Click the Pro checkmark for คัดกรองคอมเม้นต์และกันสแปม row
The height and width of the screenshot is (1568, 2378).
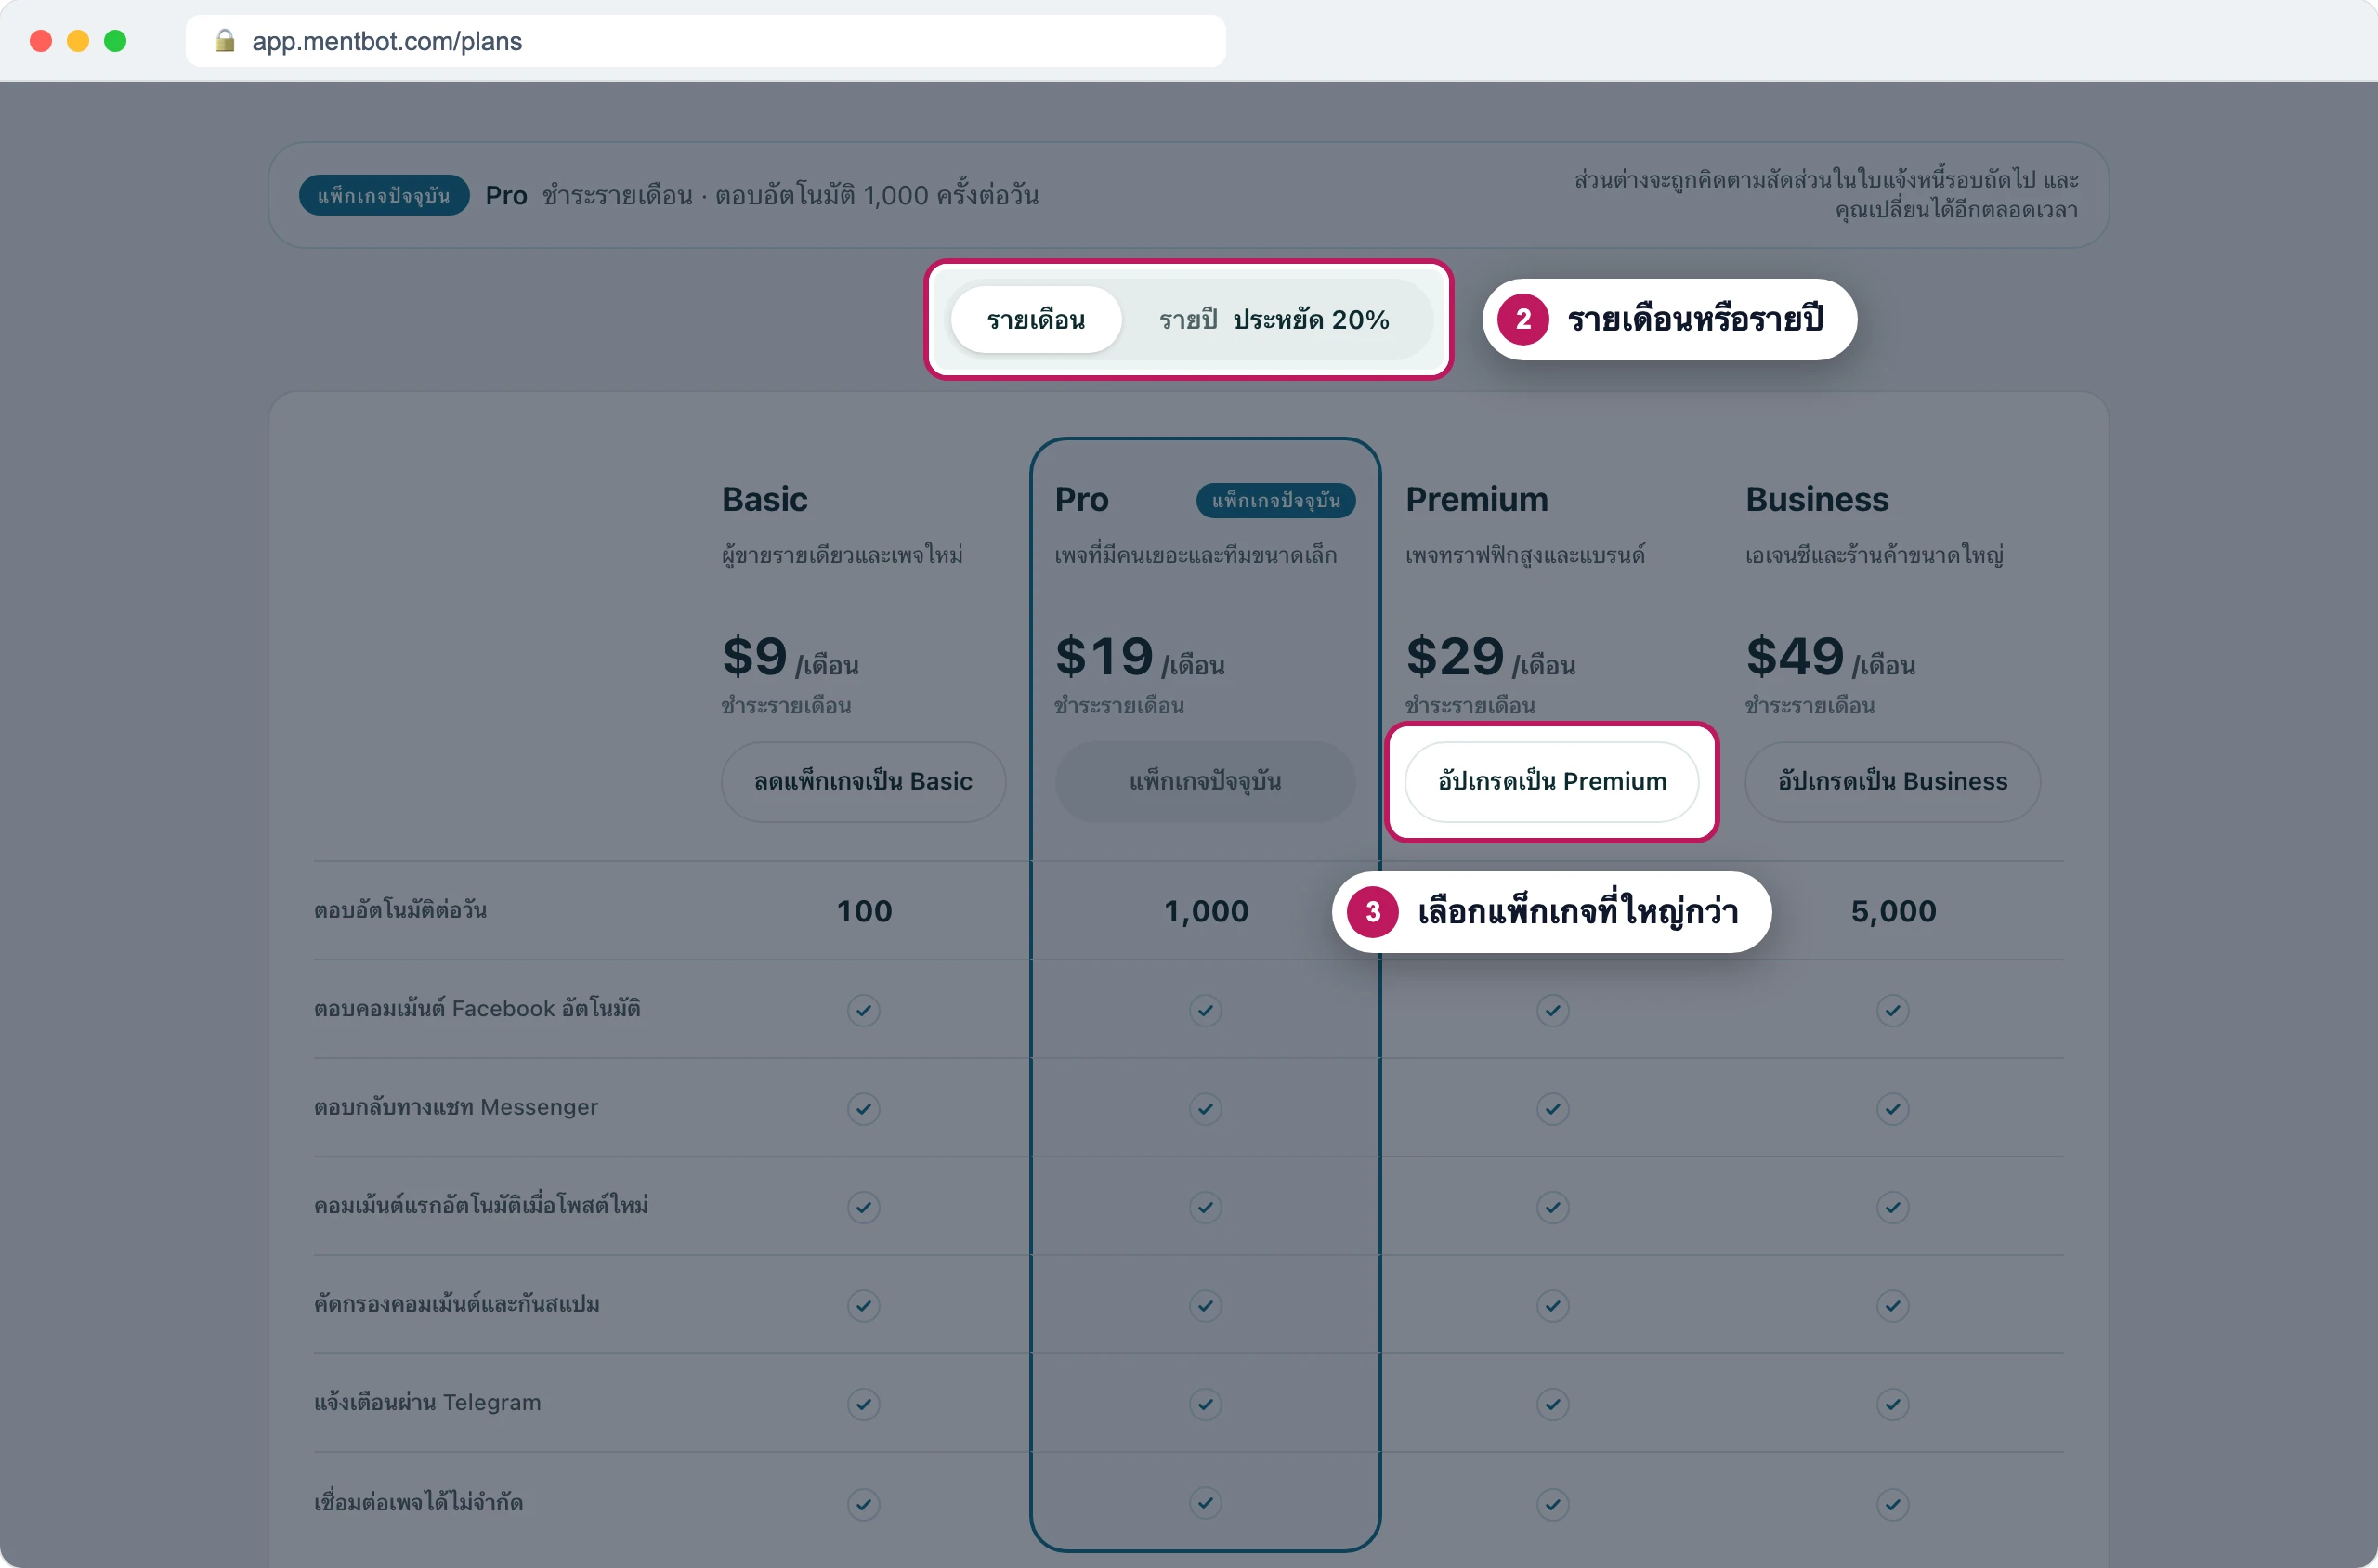[1205, 1305]
